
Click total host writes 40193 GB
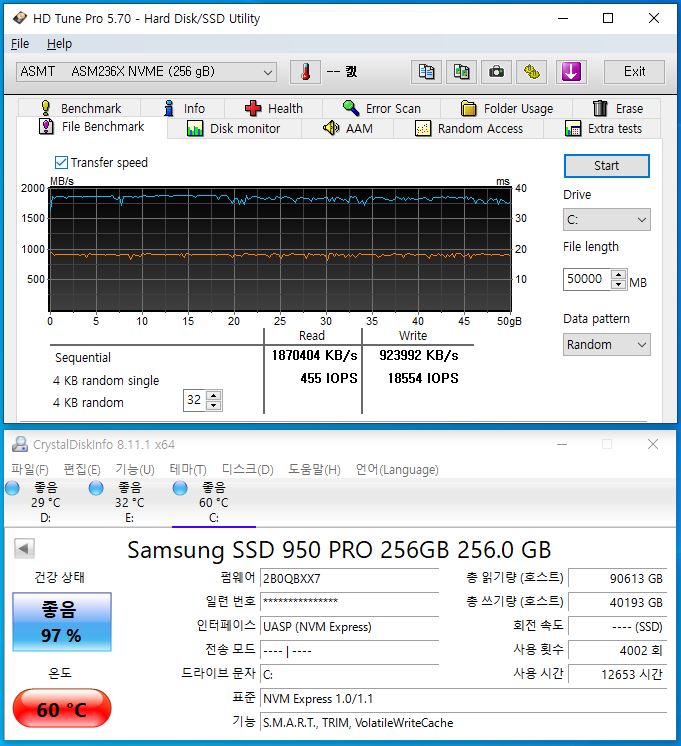pos(617,603)
